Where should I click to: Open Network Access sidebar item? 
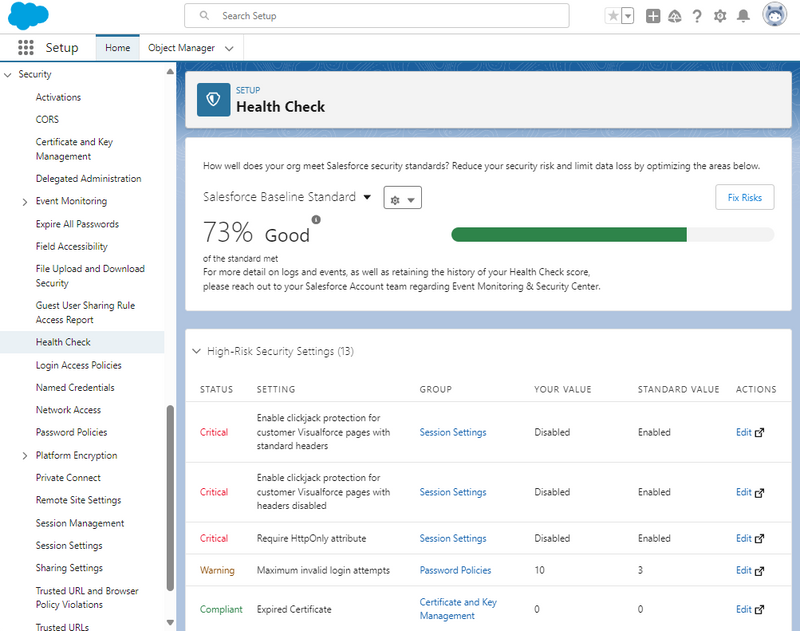pyautogui.click(x=68, y=410)
